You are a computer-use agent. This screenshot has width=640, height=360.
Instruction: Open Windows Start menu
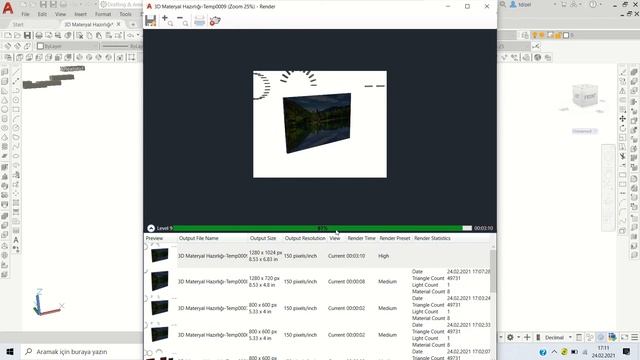[10, 351]
